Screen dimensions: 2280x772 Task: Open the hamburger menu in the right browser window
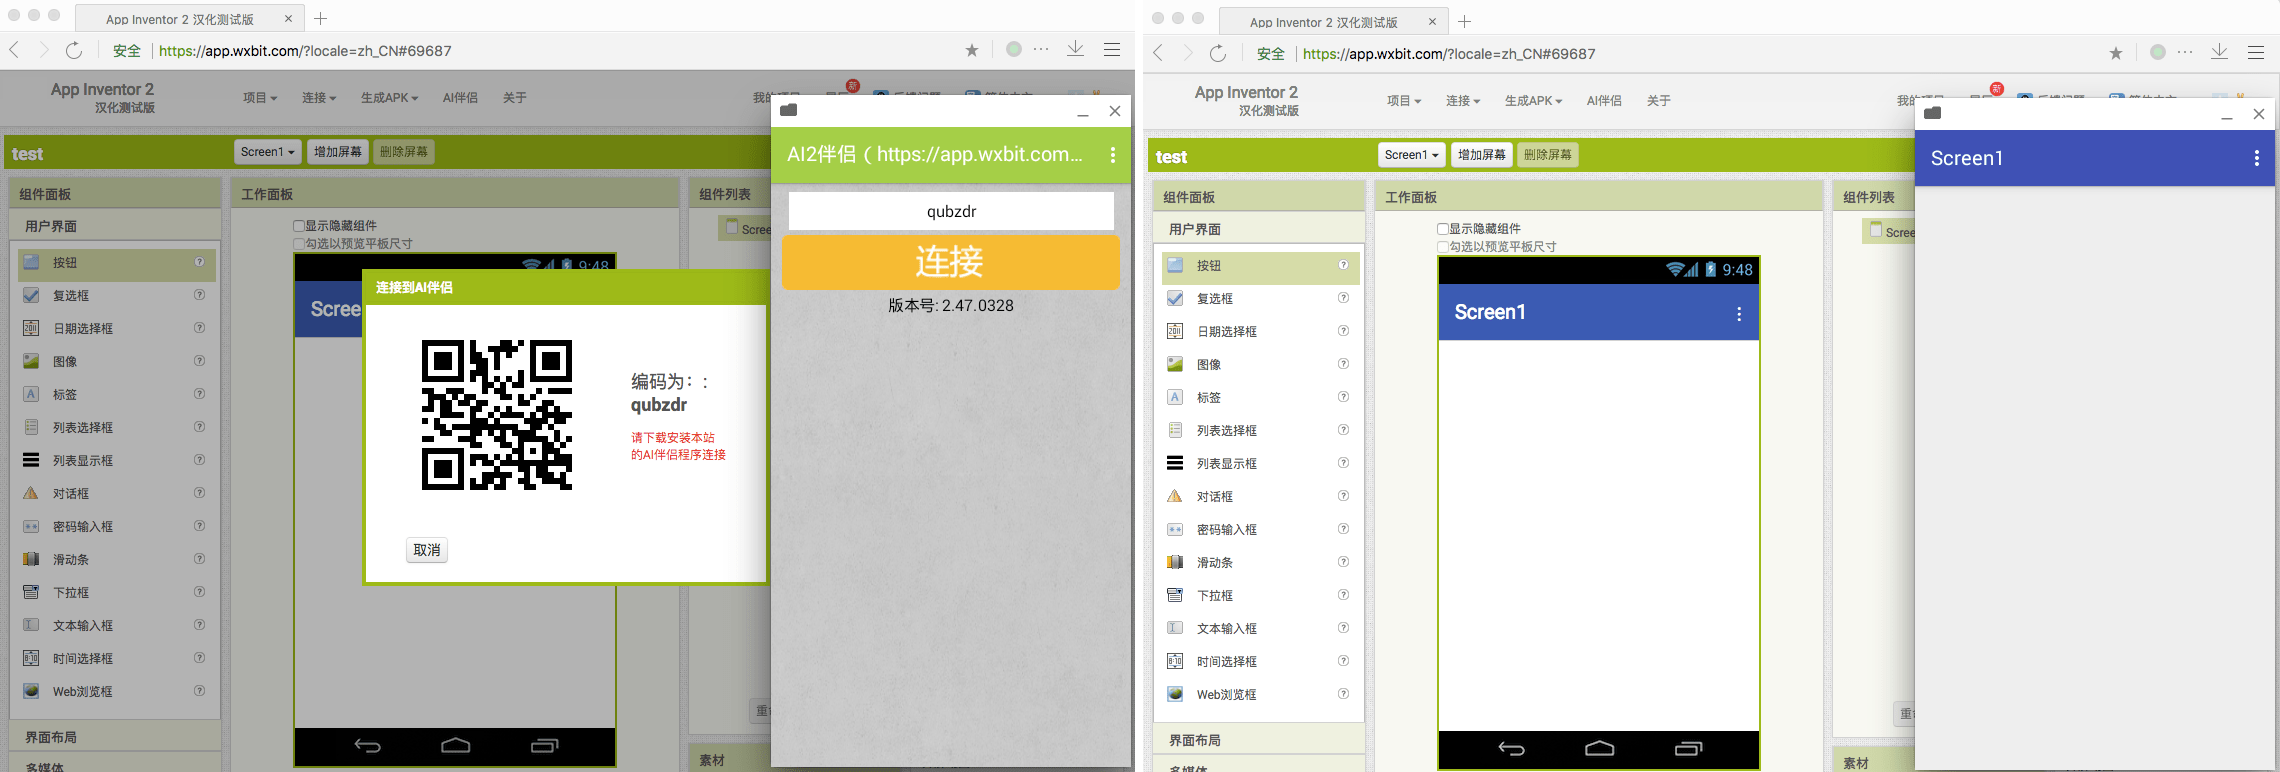2255,52
